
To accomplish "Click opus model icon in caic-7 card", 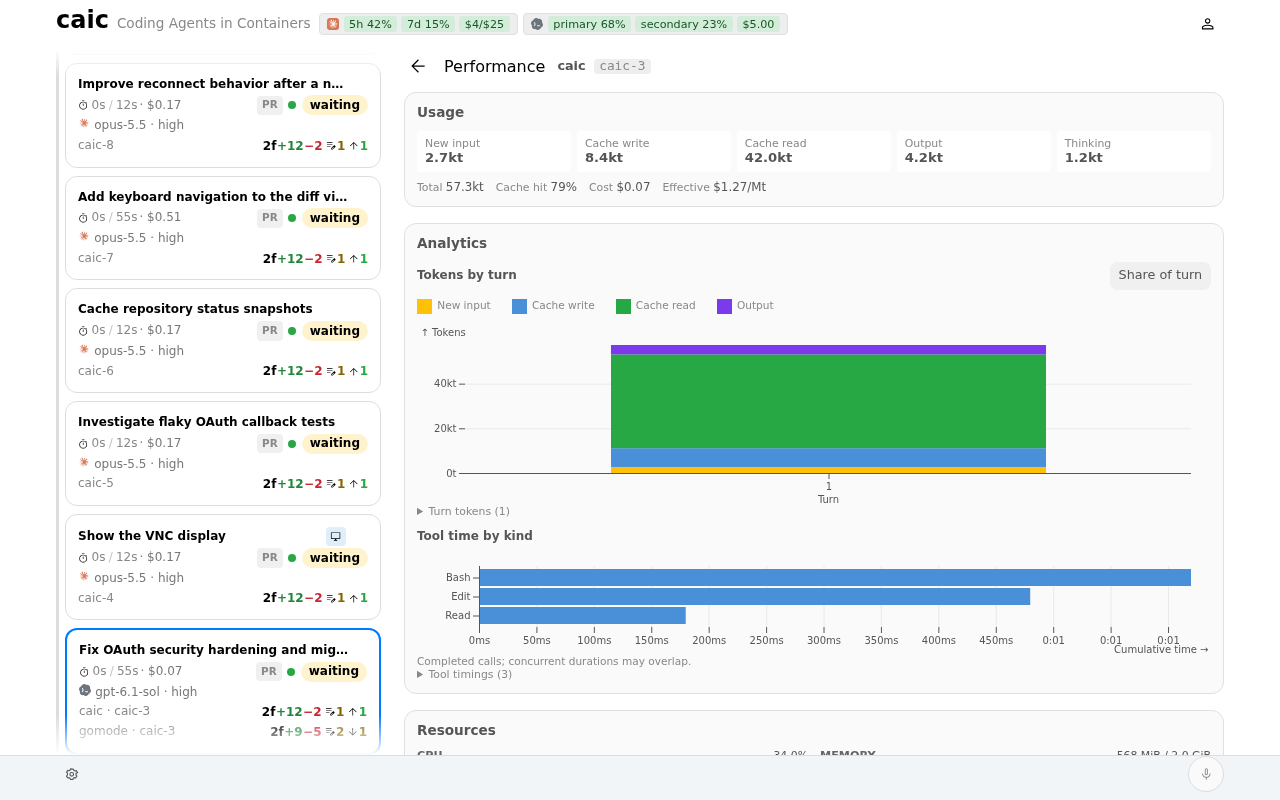I will point(84,237).
